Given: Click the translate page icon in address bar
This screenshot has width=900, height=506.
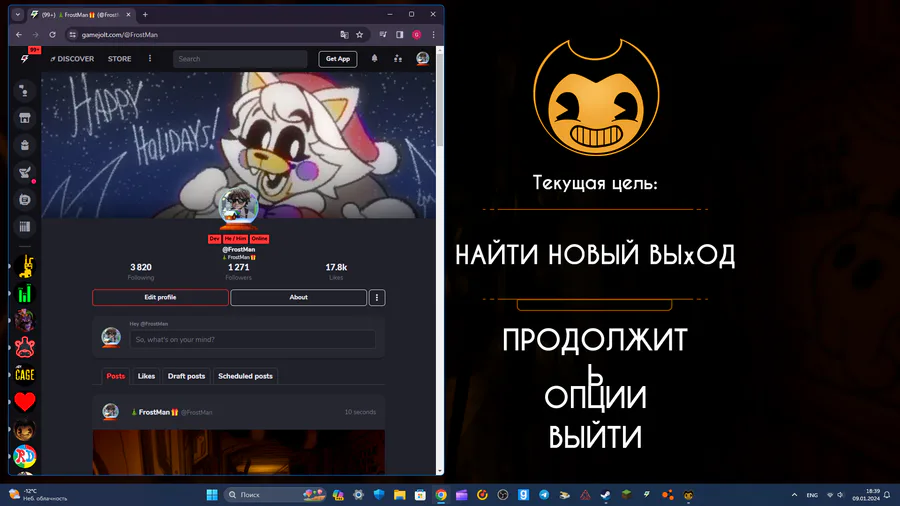Looking at the screenshot, I should click(344, 35).
